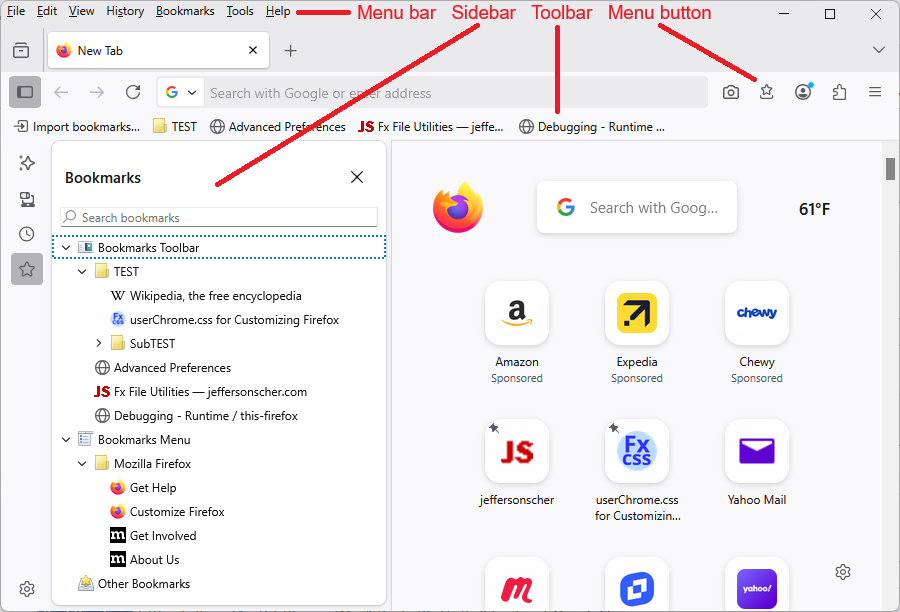This screenshot has width=900, height=612.
Task: Open the File menu
Action: [15, 11]
